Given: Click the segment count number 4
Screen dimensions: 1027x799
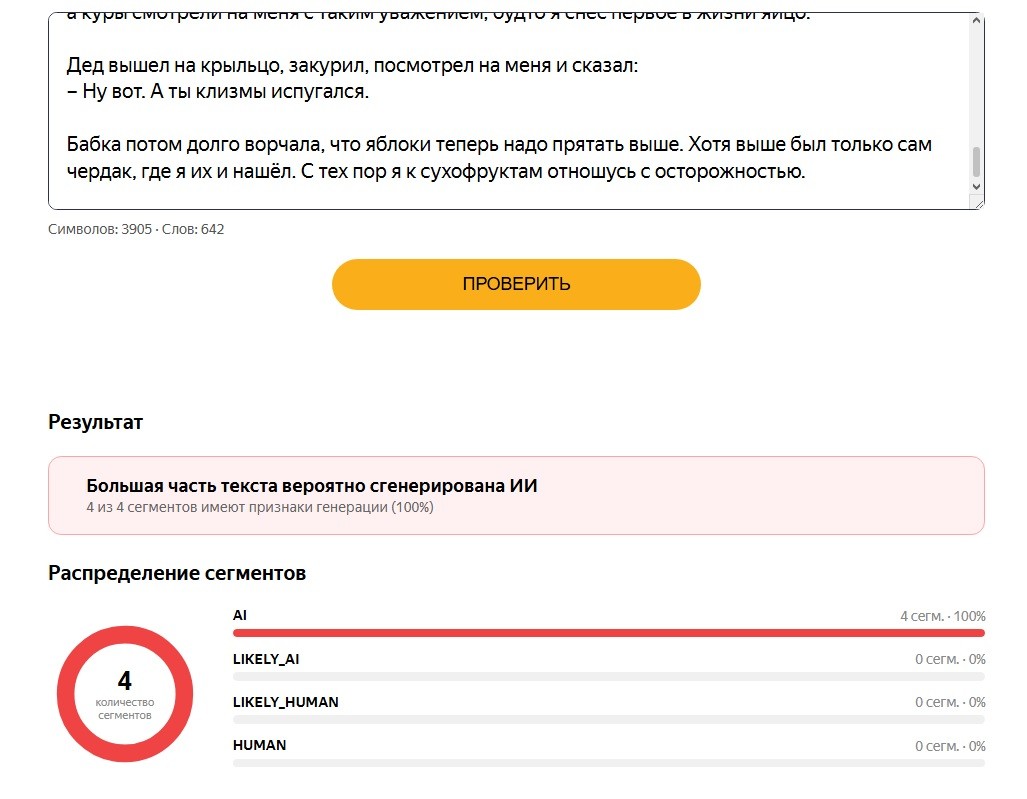Looking at the screenshot, I should coord(124,681).
